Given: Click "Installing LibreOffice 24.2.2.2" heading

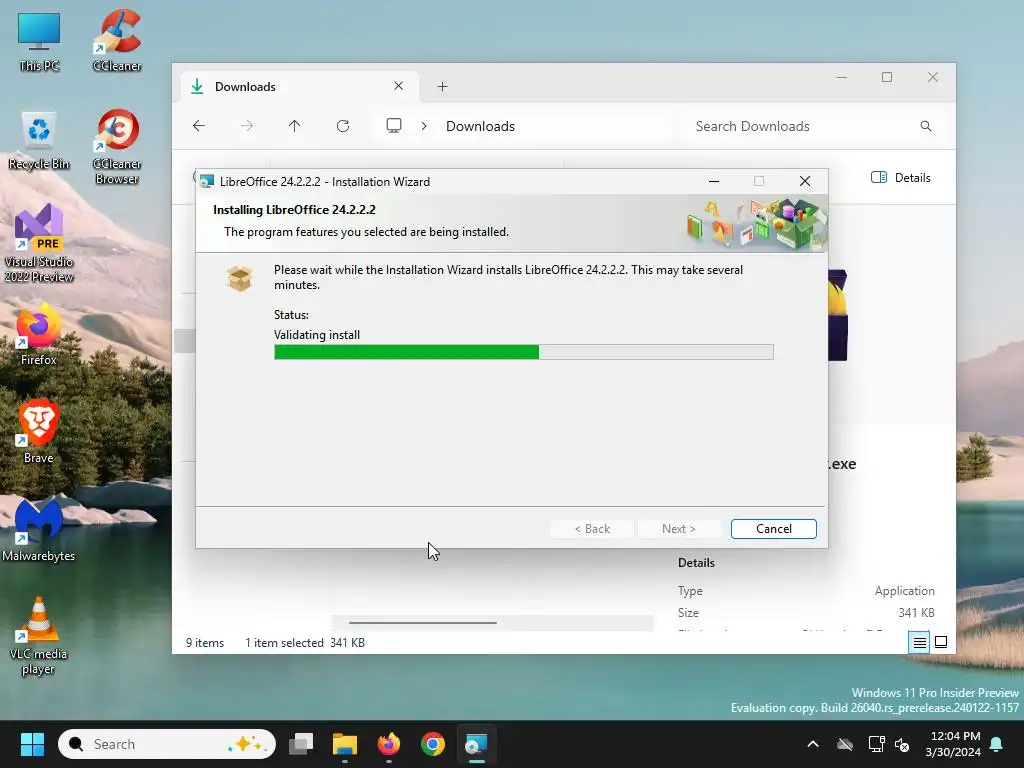Looking at the screenshot, I should click(294, 210).
